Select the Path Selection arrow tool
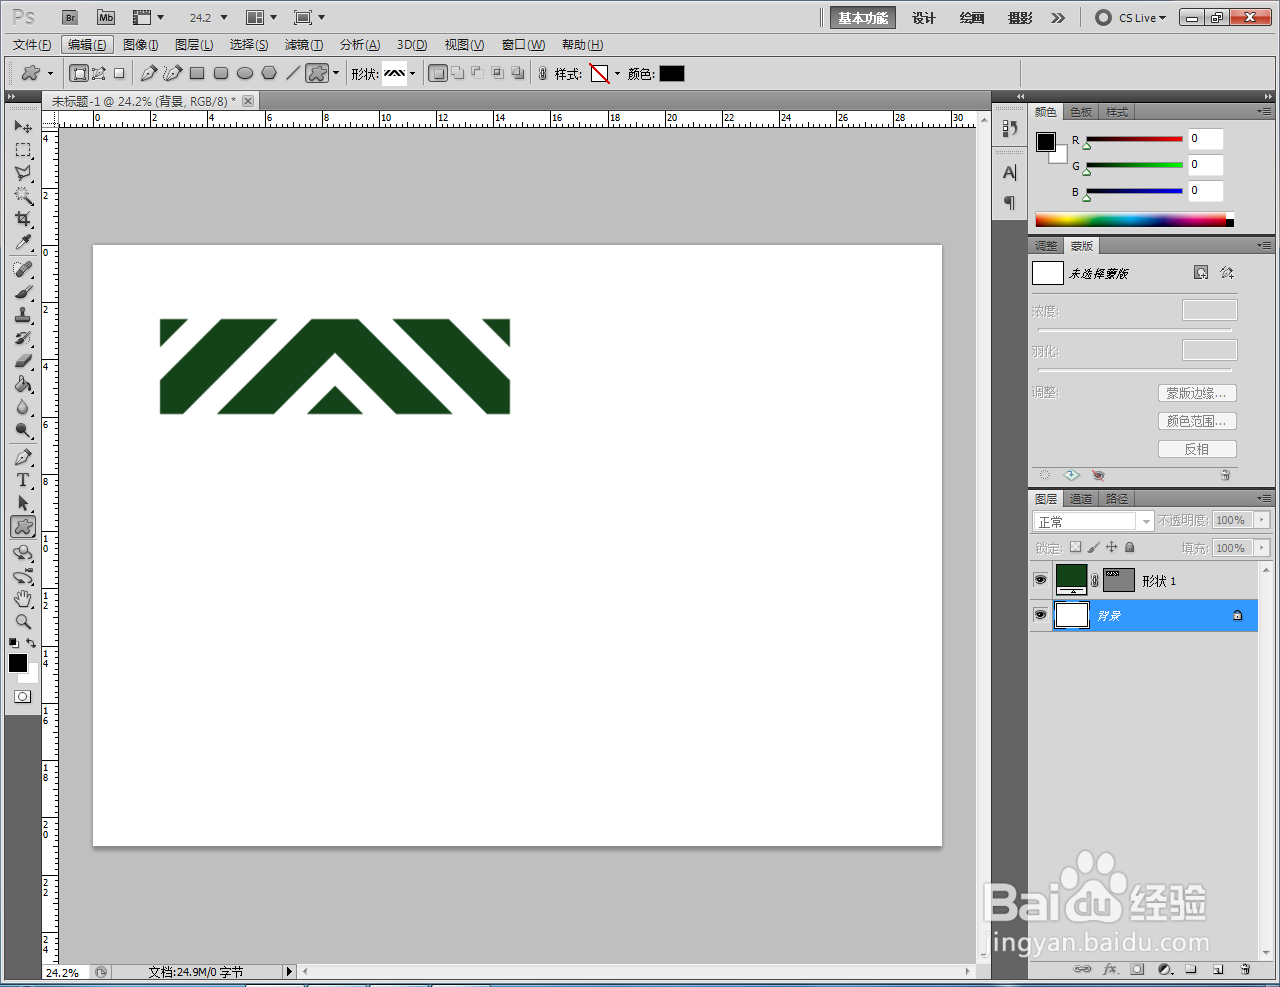Screen dimensions: 1280x987 (23, 503)
